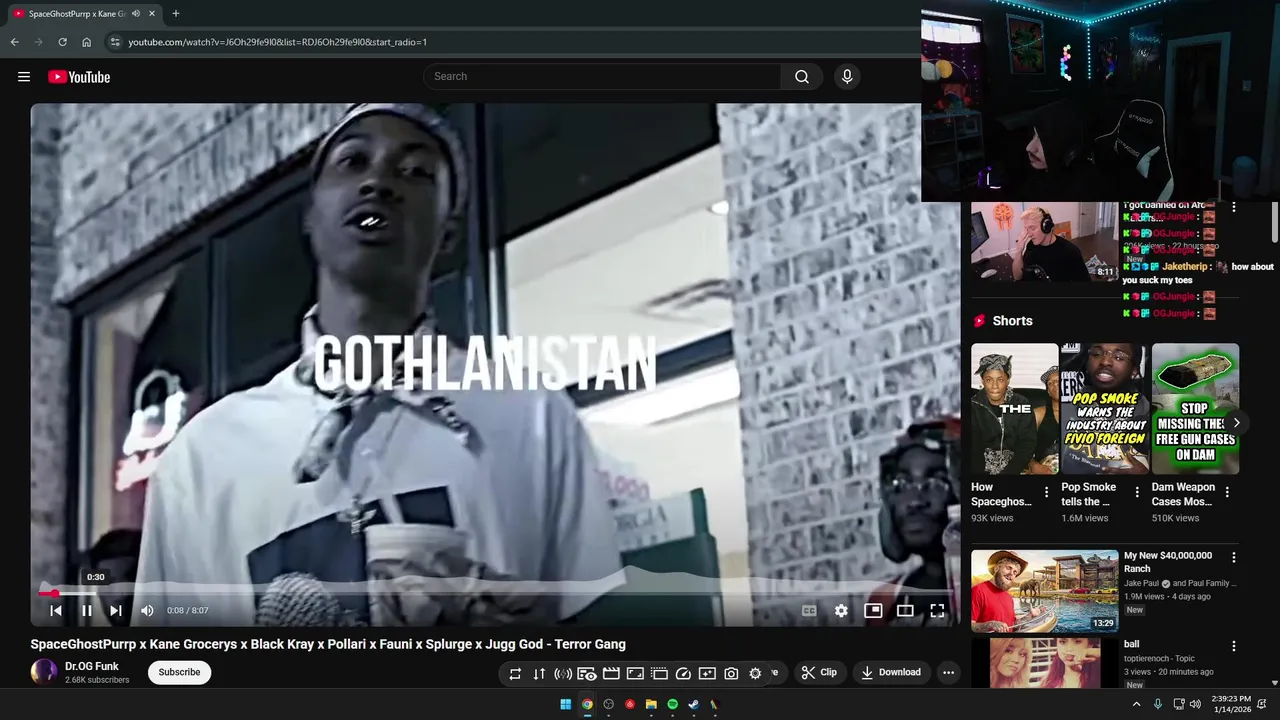Click the search magnifier button
Image resolution: width=1280 pixels, height=720 pixels.
tap(802, 77)
